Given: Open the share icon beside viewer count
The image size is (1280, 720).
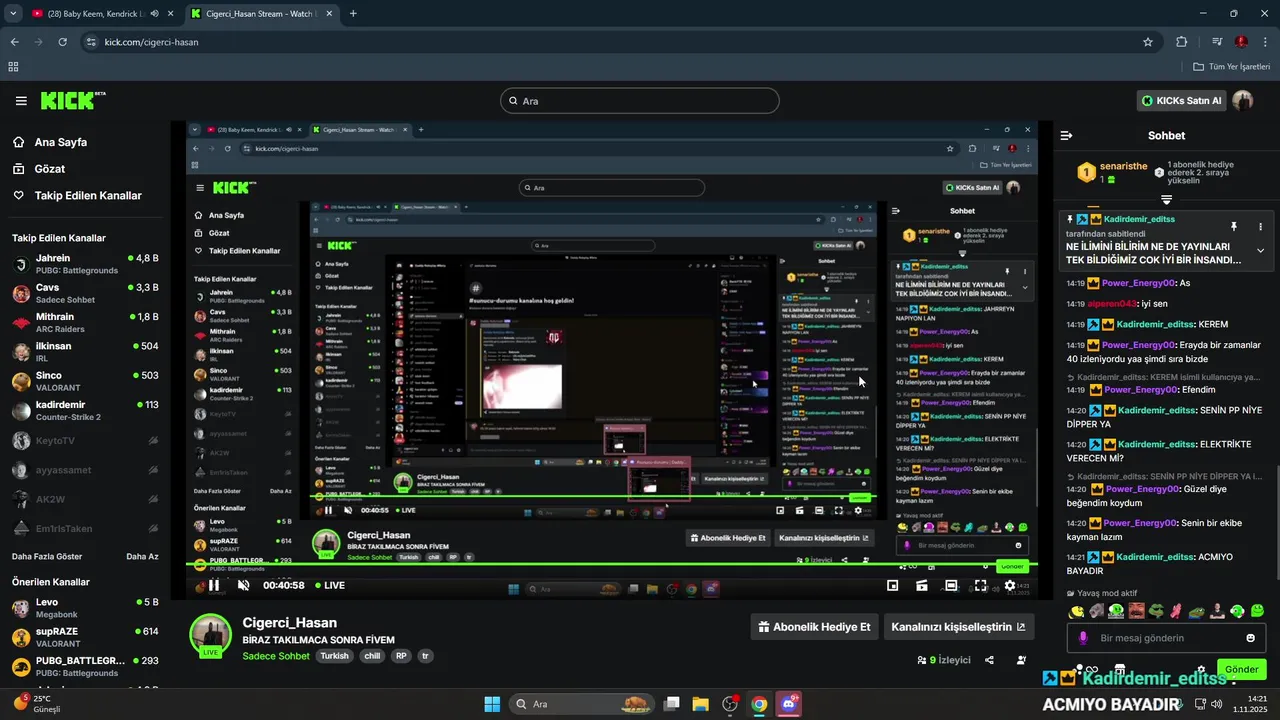Looking at the screenshot, I should 989,660.
